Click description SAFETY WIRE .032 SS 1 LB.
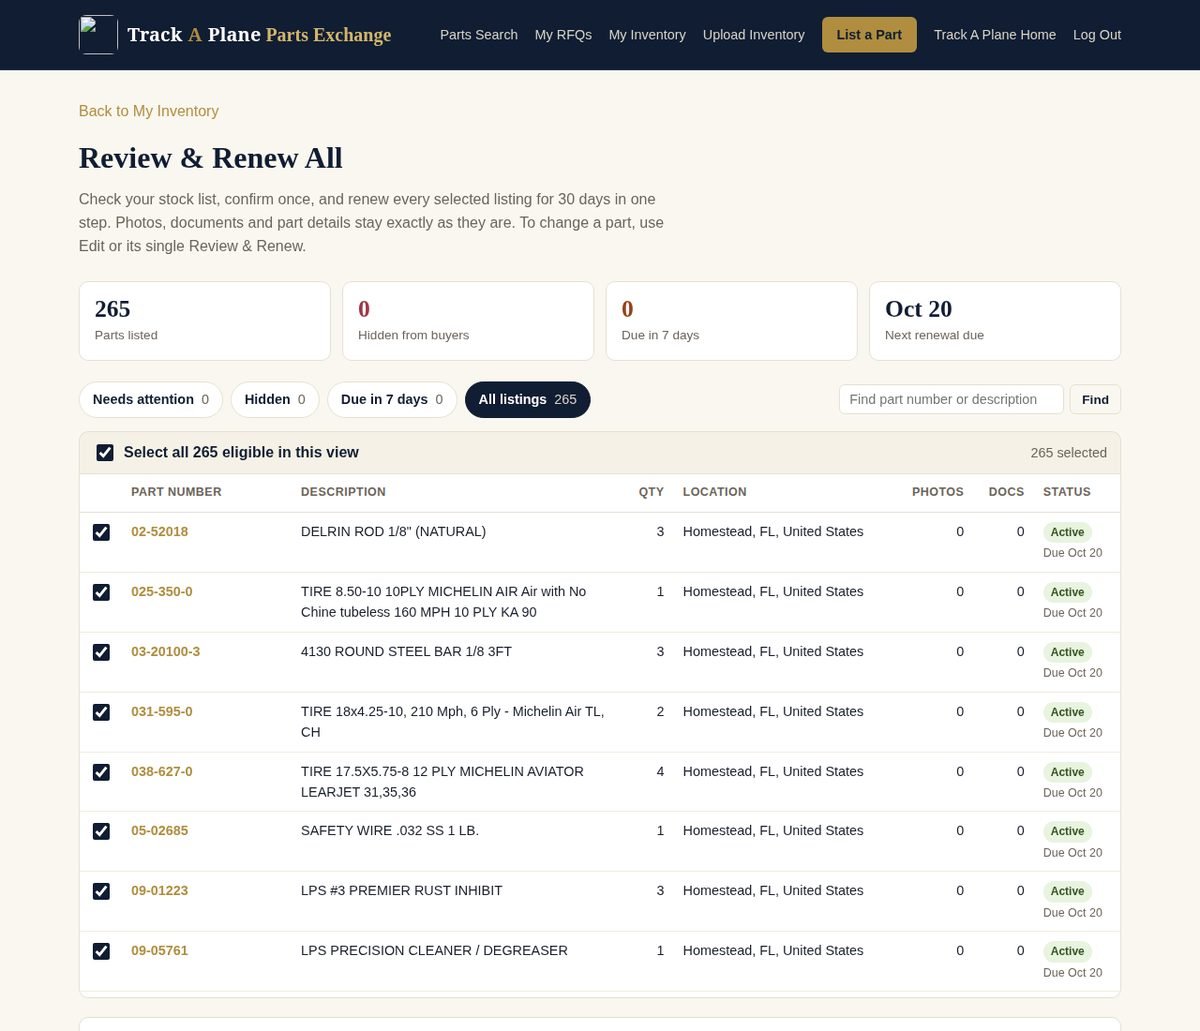Image resolution: width=1200 pixels, height=1031 pixels. [x=390, y=831]
